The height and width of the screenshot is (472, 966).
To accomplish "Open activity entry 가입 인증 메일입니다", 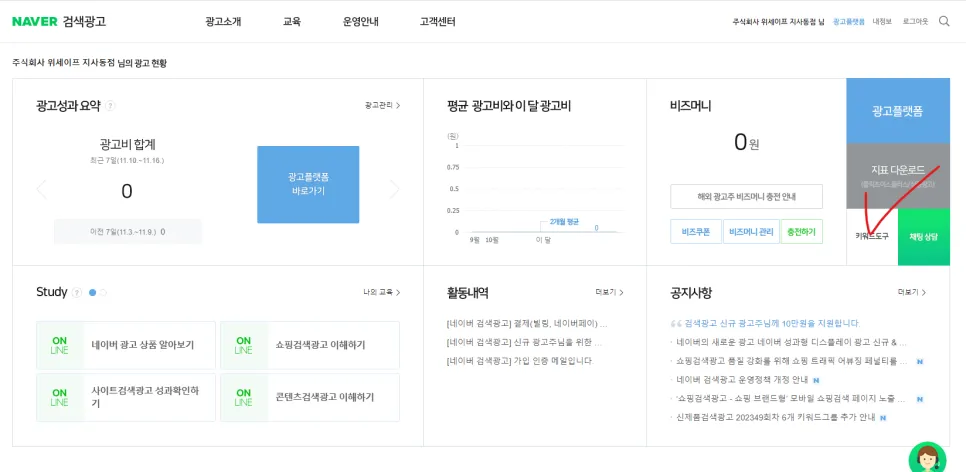I will 520,361.
